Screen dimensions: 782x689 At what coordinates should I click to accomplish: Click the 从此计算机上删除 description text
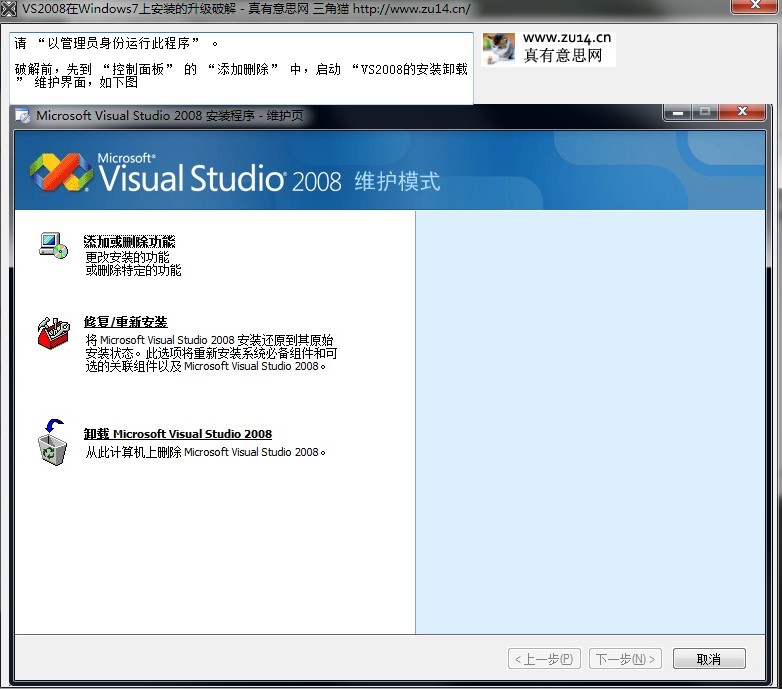pos(205,452)
